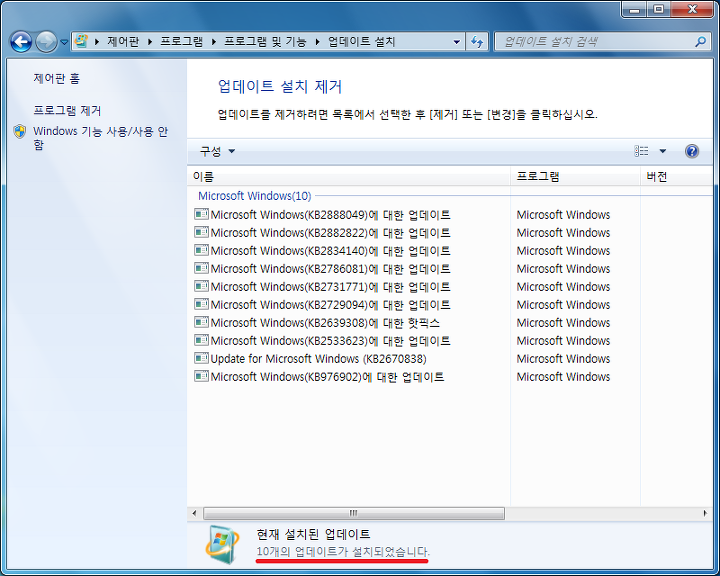Expand the arrow after 프로그램 및 기능
Viewport: 720px width, 576px height.
317,42
